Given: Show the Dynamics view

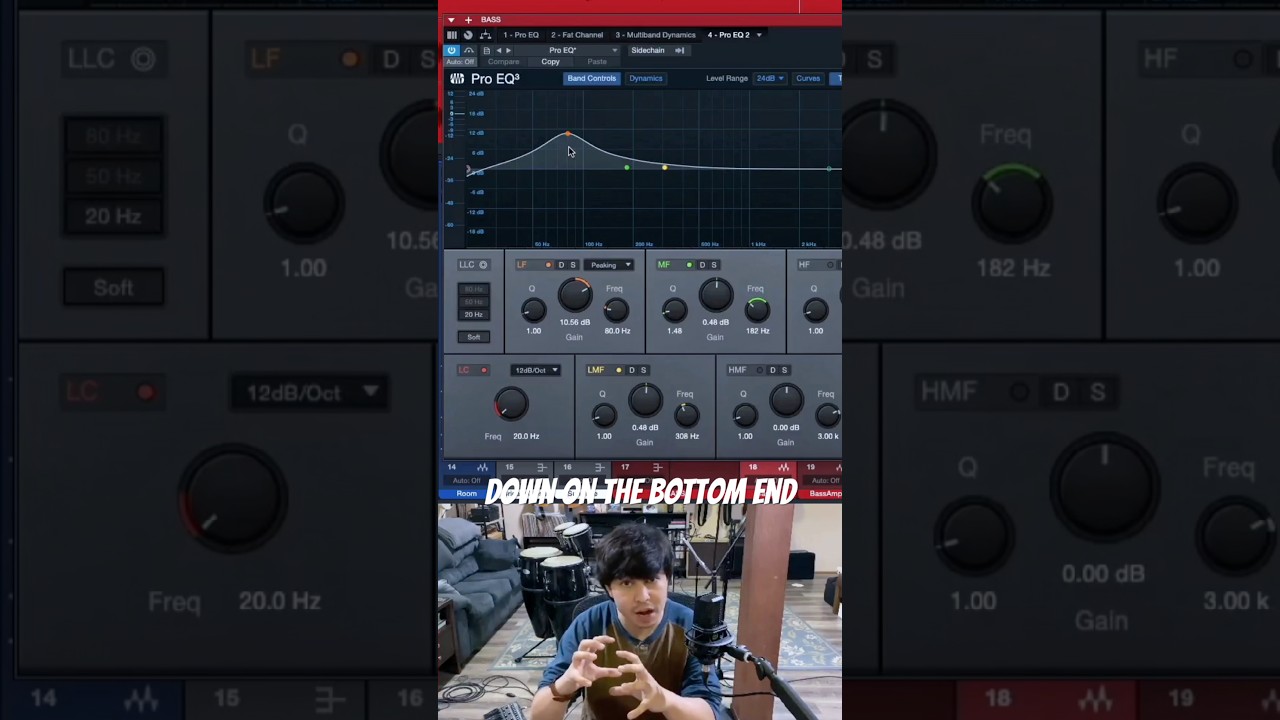Looking at the screenshot, I should [x=646, y=78].
